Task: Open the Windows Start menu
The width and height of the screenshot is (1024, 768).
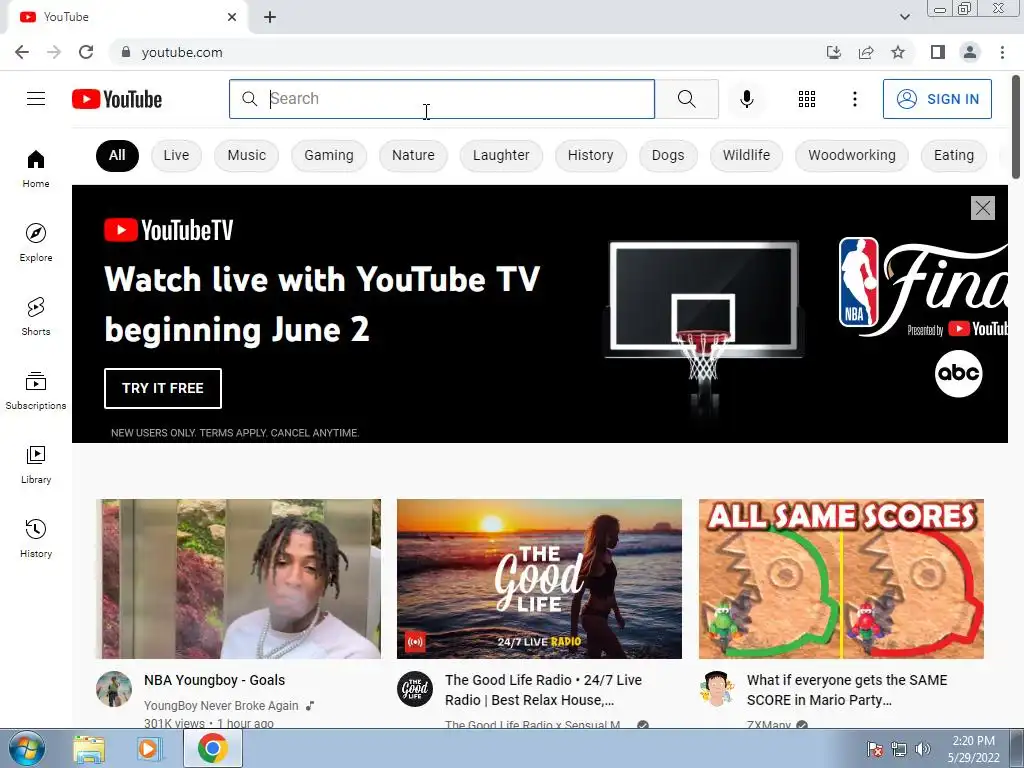Action: [x=26, y=748]
